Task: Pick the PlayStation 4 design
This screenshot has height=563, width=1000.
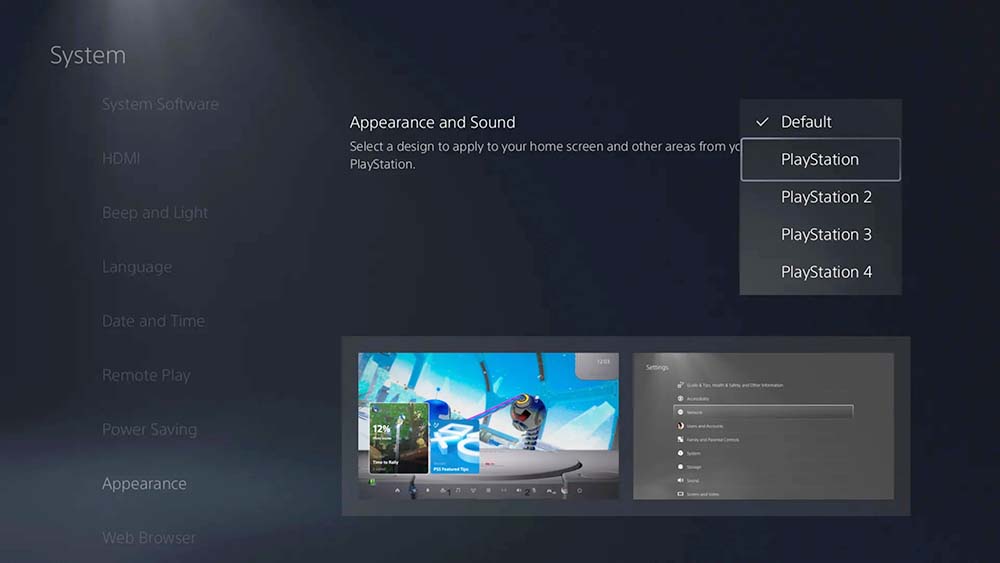Action: [820, 272]
